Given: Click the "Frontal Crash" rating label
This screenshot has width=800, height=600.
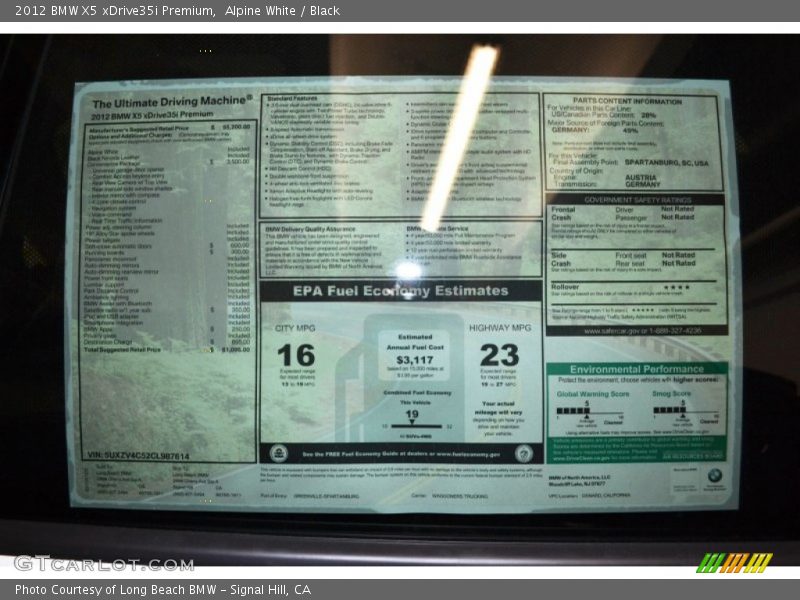Looking at the screenshot, I should coord(563,213).
